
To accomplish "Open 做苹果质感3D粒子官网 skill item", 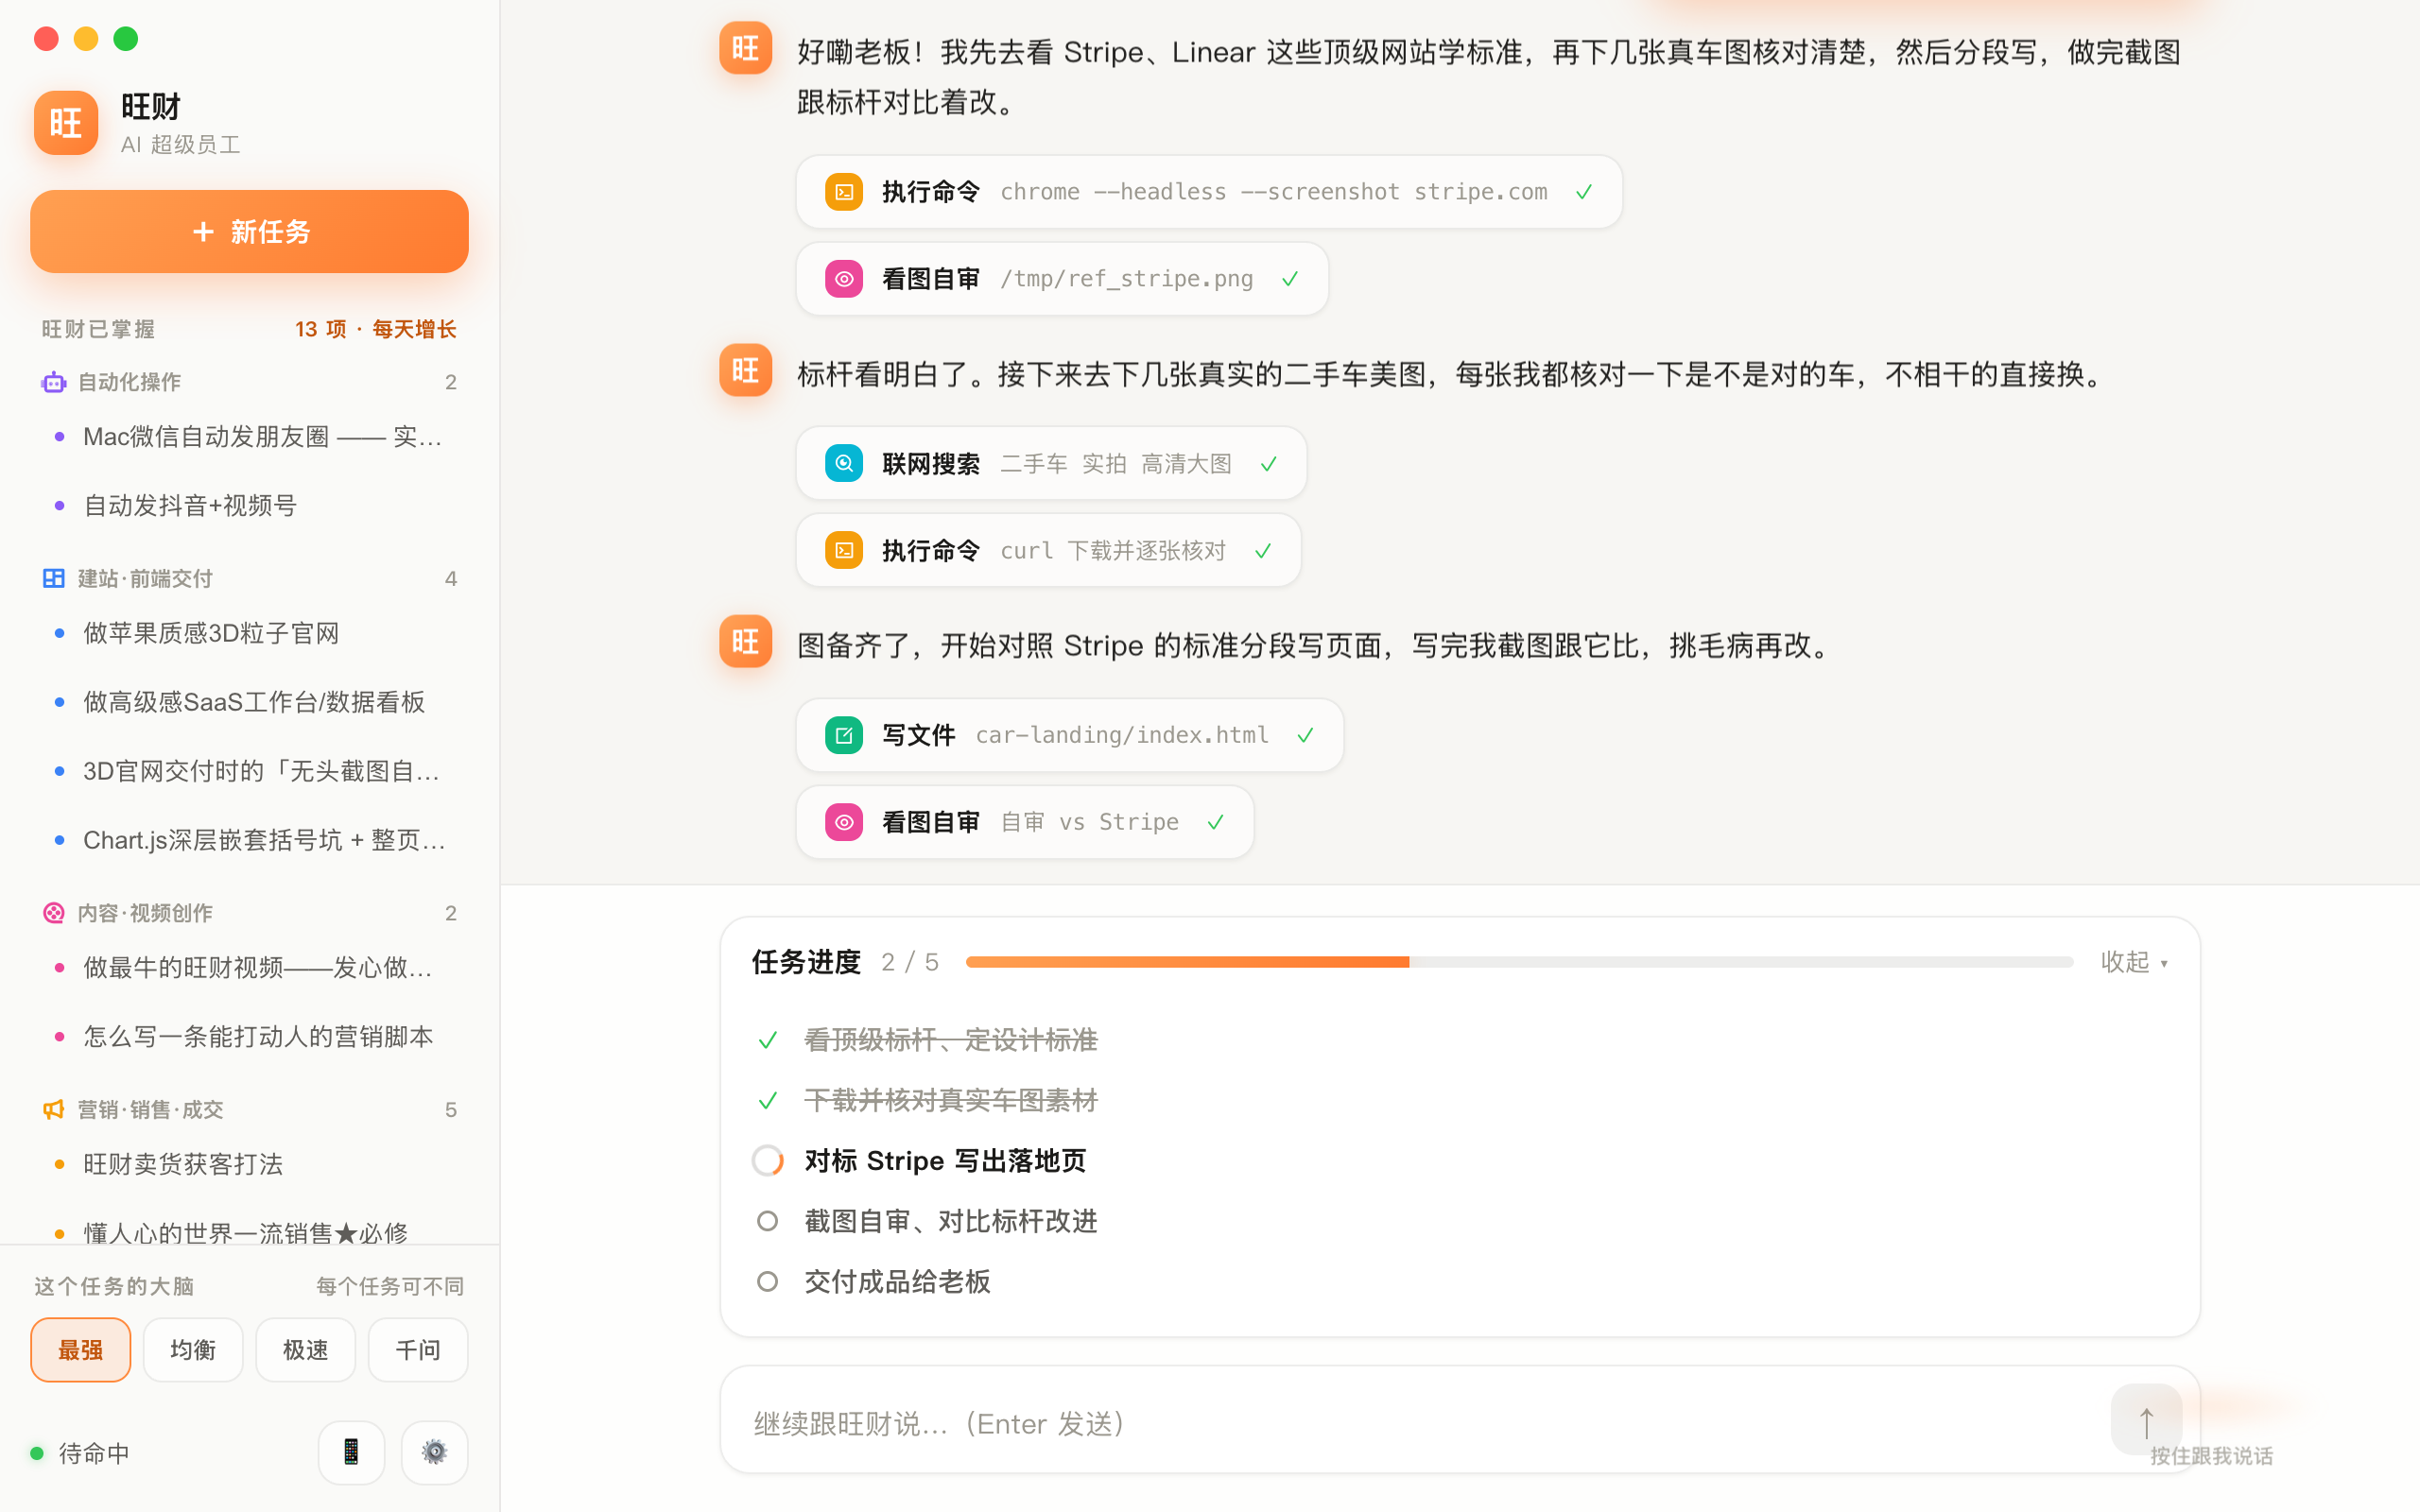I will [x=249, y=633].
